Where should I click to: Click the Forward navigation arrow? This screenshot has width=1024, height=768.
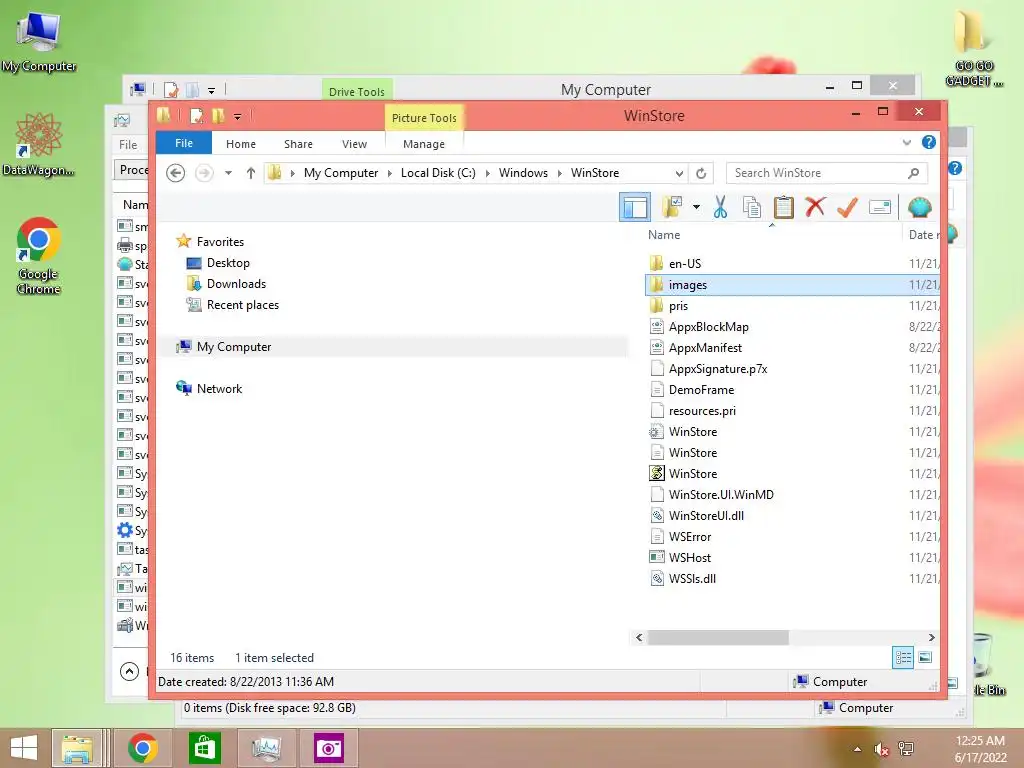[x=204, y=173]
